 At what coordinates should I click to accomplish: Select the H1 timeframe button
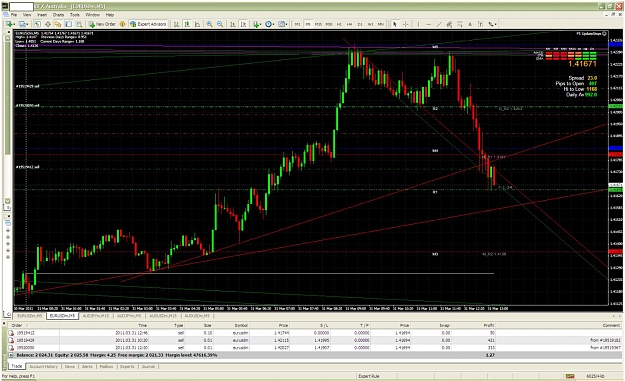coord(339,24)
